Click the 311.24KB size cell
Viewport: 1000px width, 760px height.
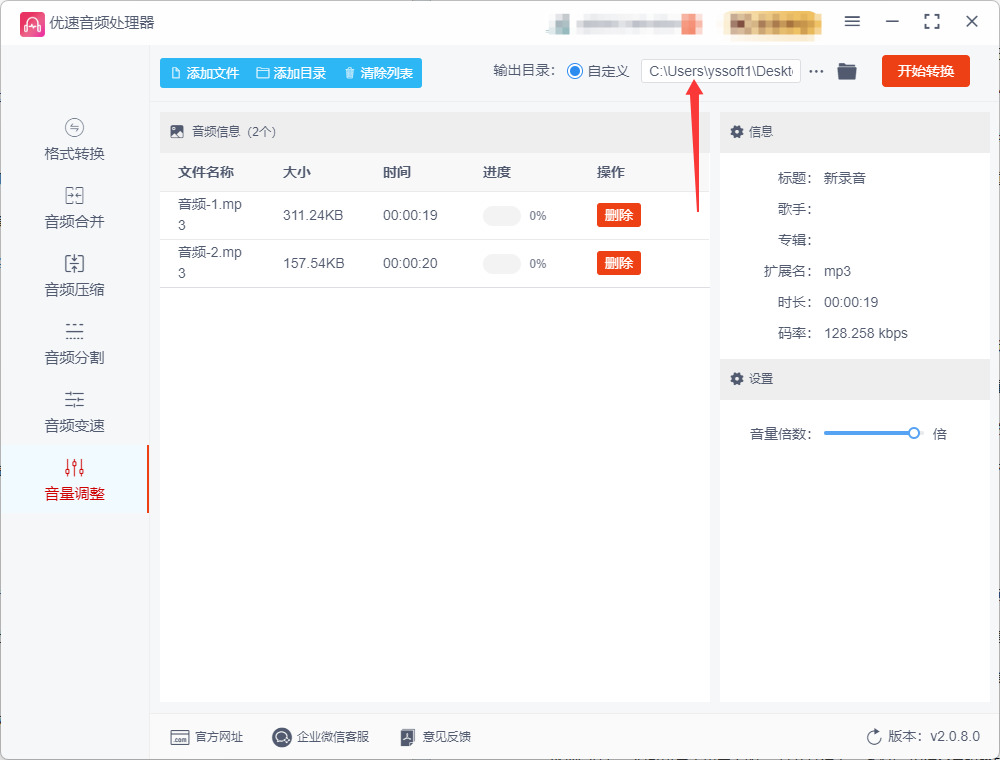coord(313,216)
